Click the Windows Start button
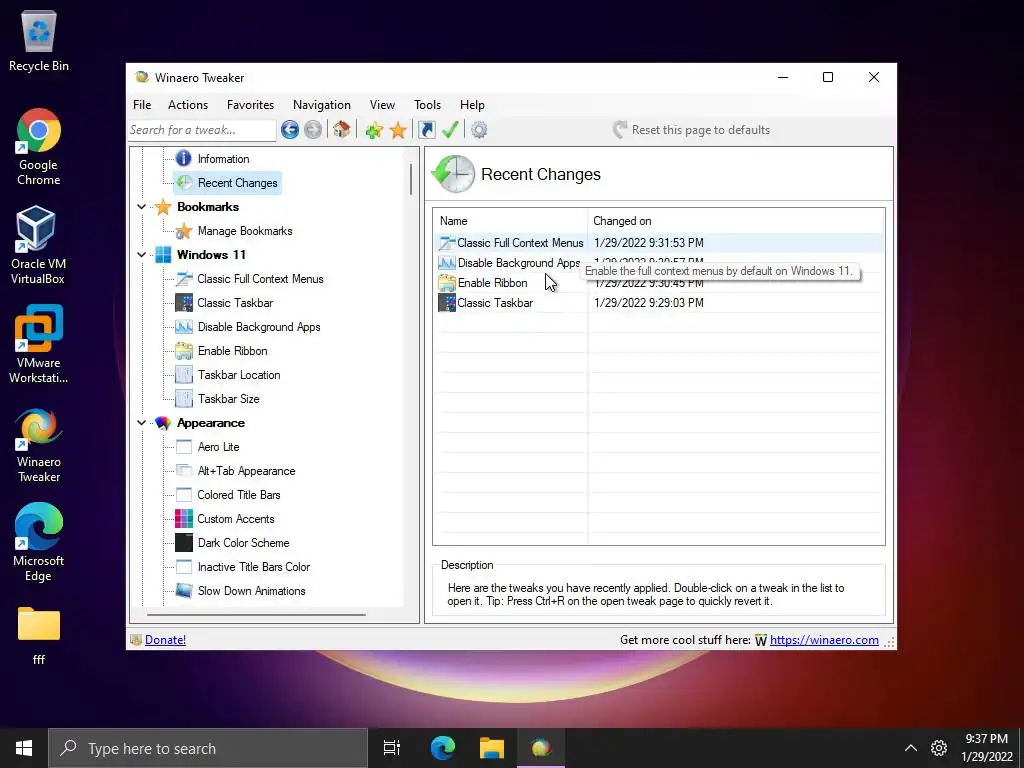 click(x=24, y=748)
